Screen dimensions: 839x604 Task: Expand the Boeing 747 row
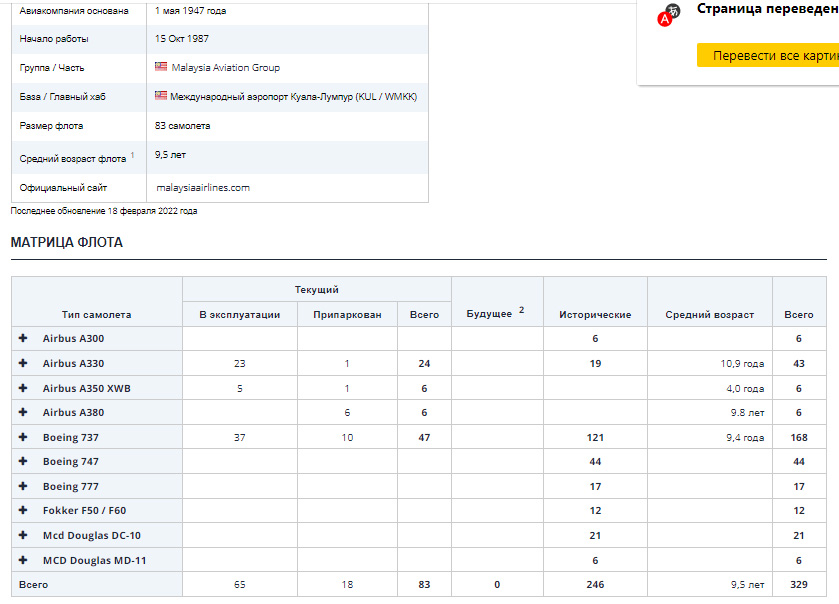click(x=23, y=461)
